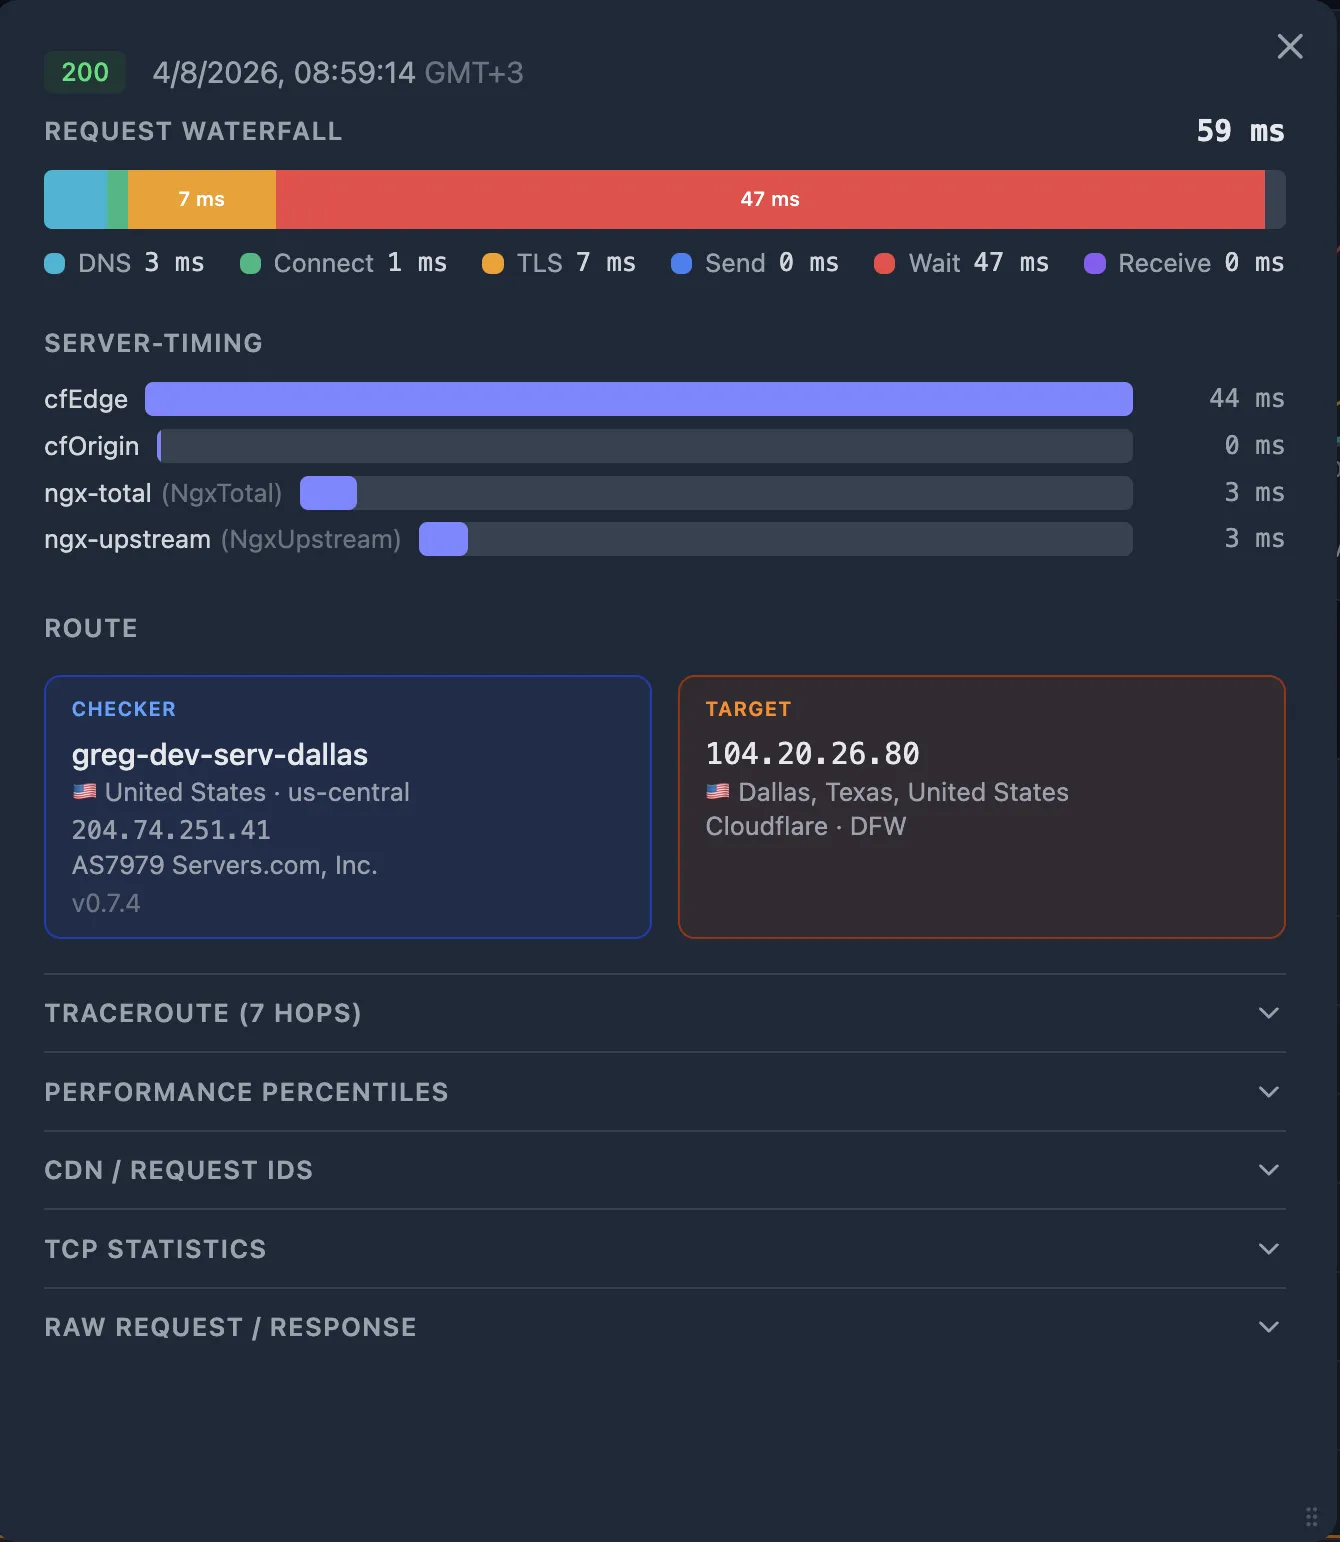Select the target IP 104.20.26.80
1340x1542 pixels.
[x=812, y=753]
